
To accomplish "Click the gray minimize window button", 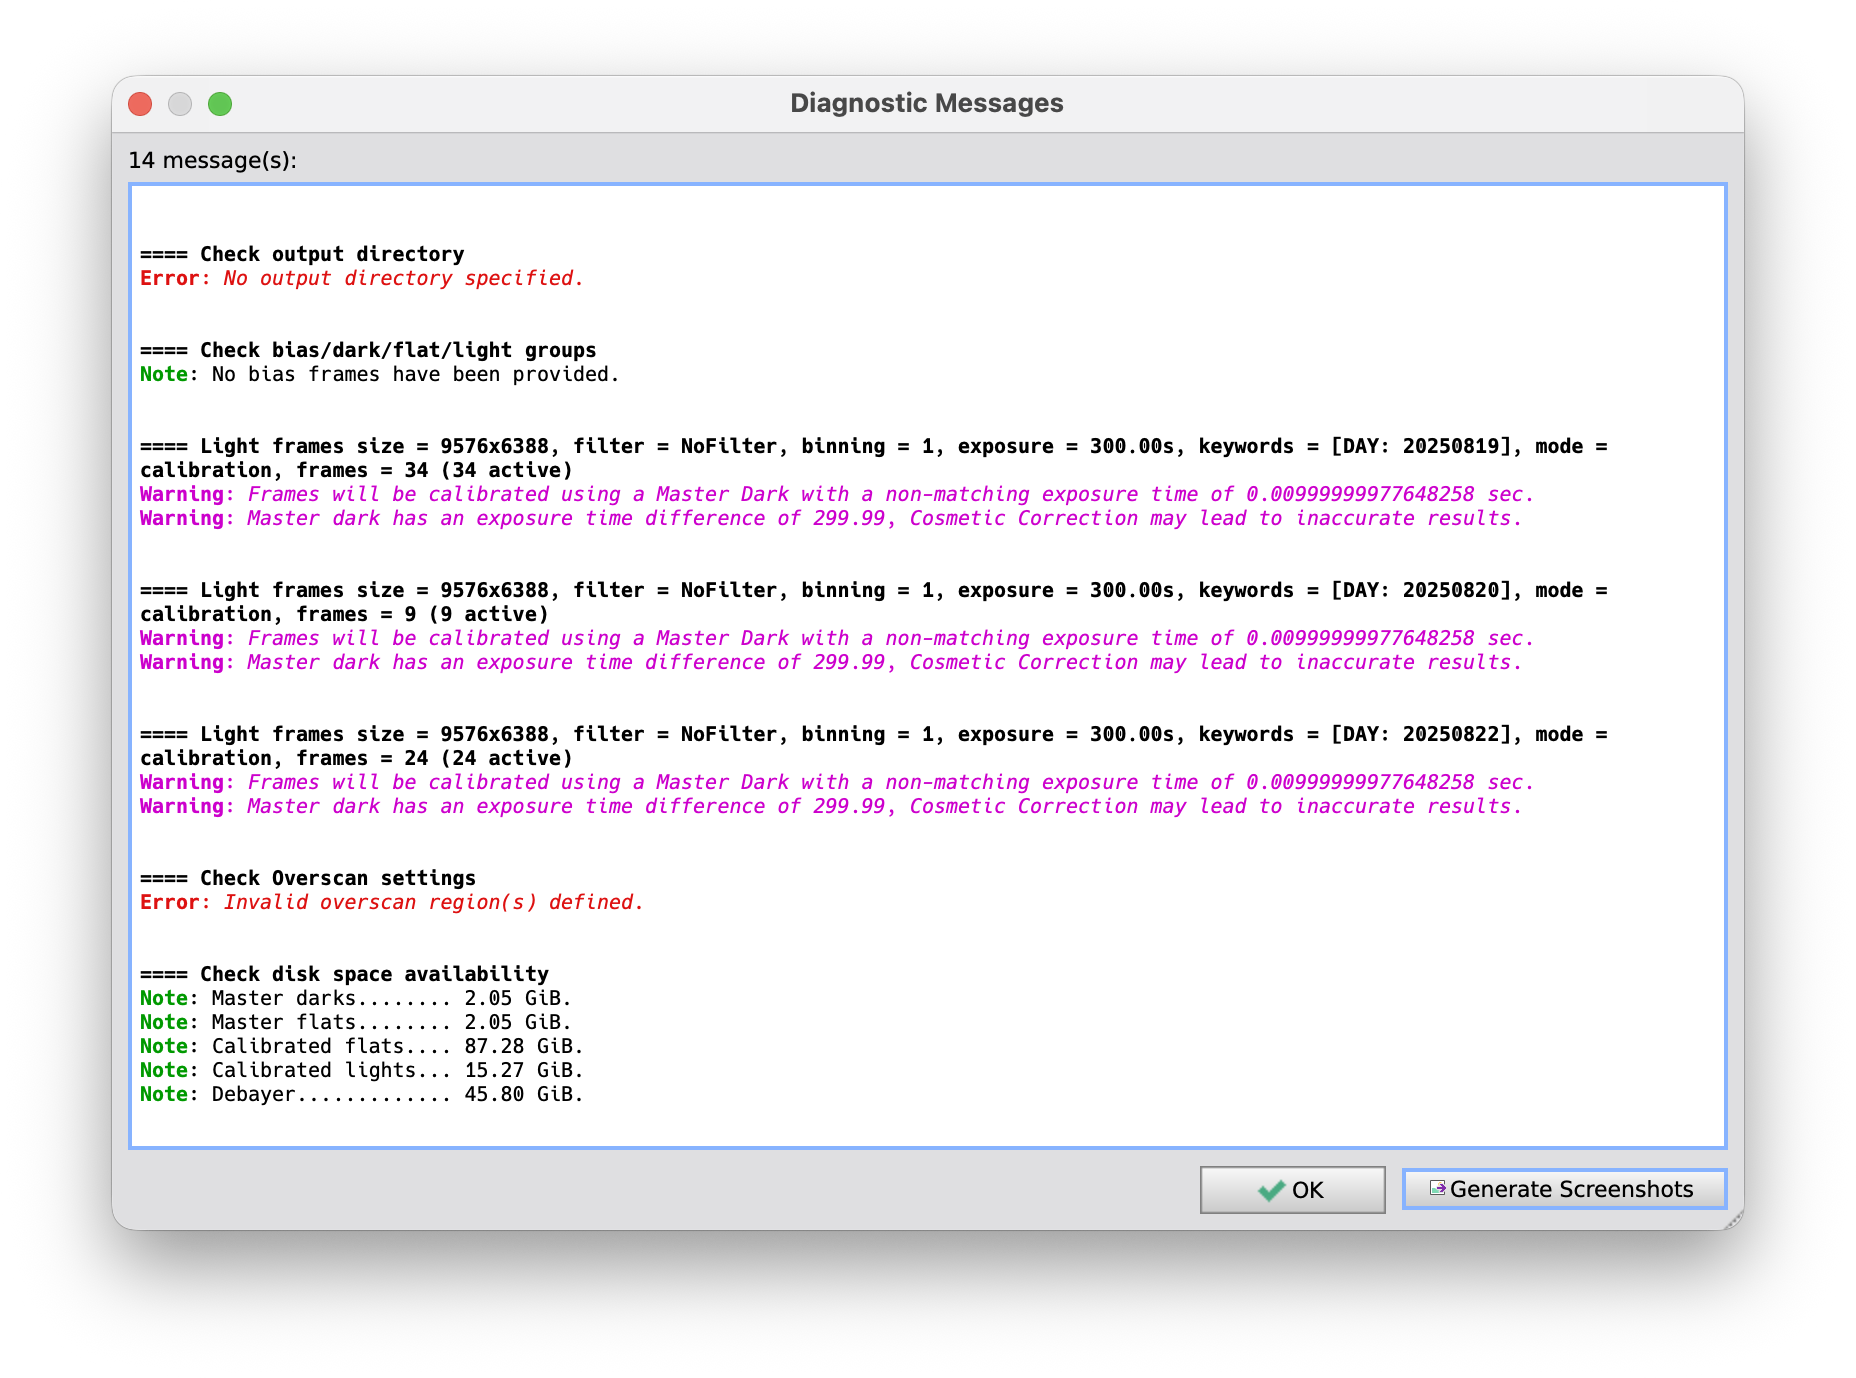I will [180, 104].
